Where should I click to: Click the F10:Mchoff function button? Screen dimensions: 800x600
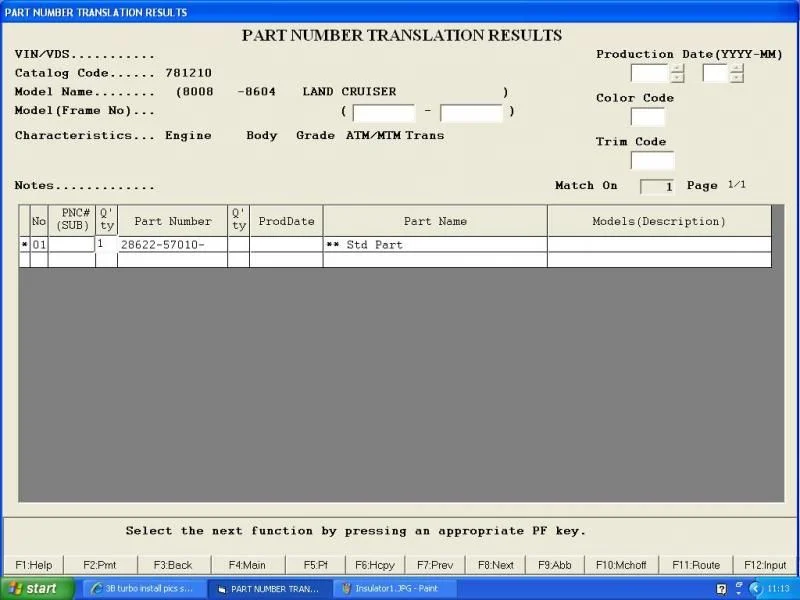tap(621, 565)
